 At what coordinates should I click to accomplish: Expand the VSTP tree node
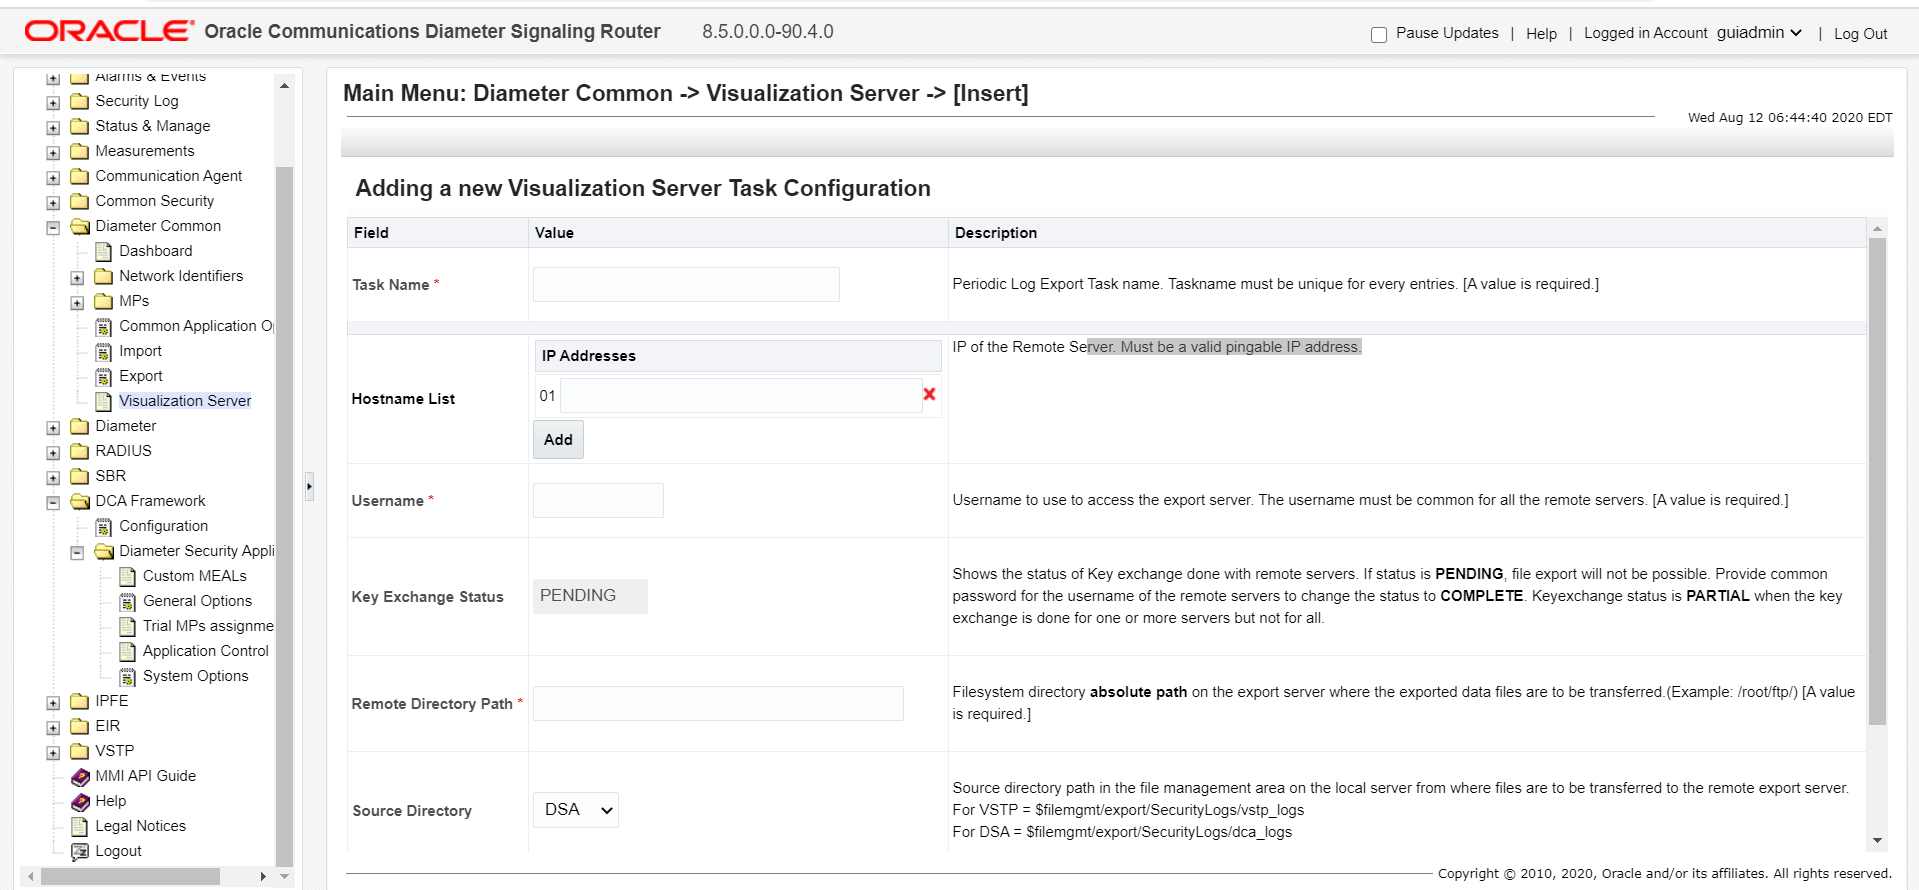pos(53,752)
